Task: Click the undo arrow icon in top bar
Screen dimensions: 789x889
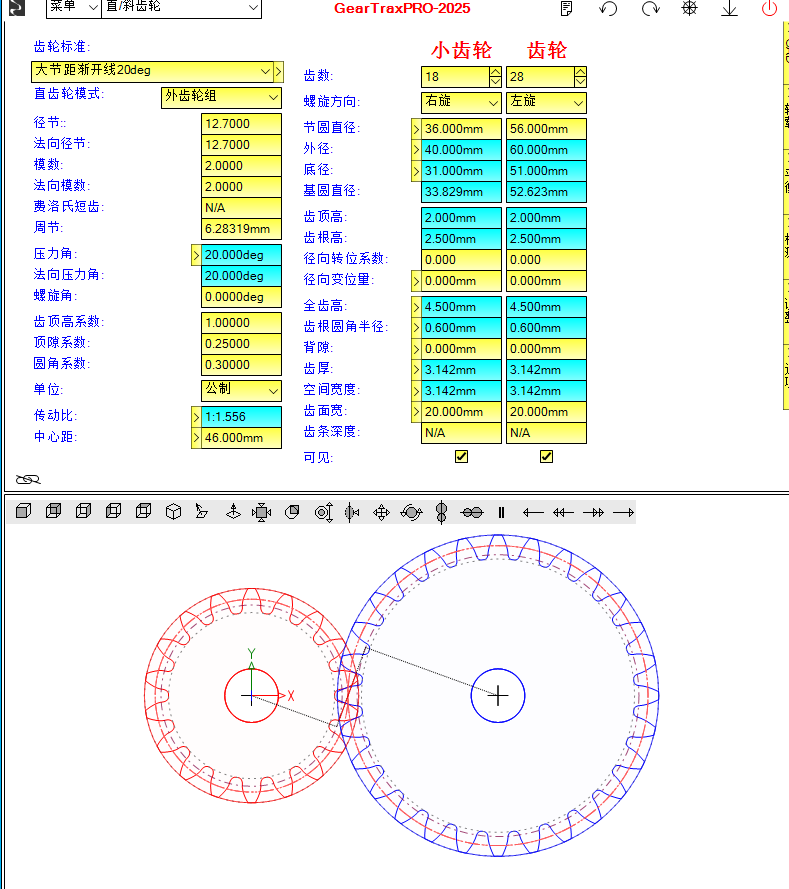Action: [x=608, y=9]
